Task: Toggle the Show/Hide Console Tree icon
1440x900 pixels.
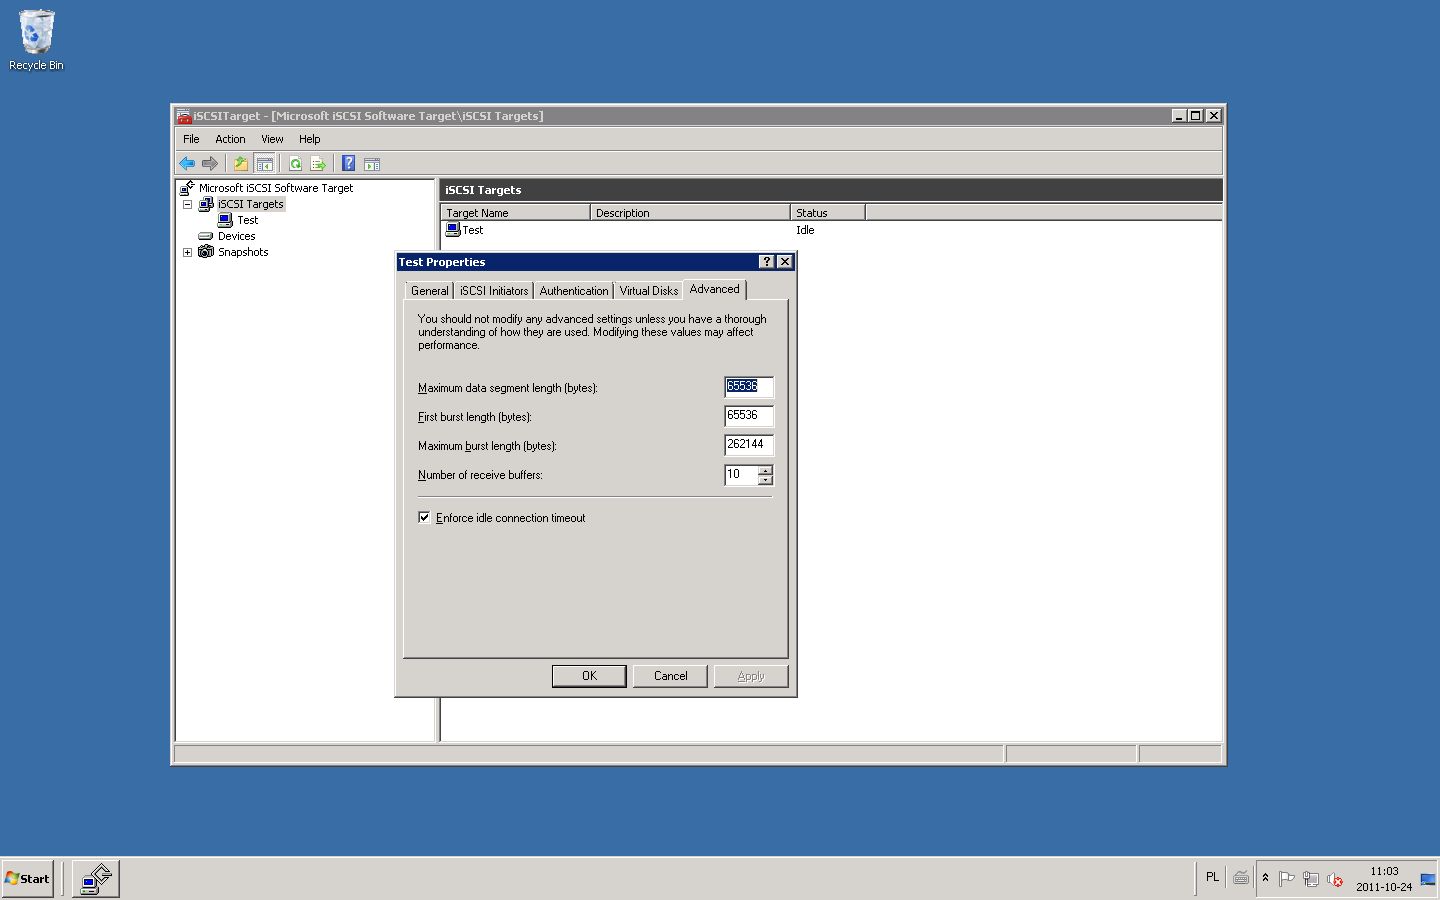Action: pos(264,163)
